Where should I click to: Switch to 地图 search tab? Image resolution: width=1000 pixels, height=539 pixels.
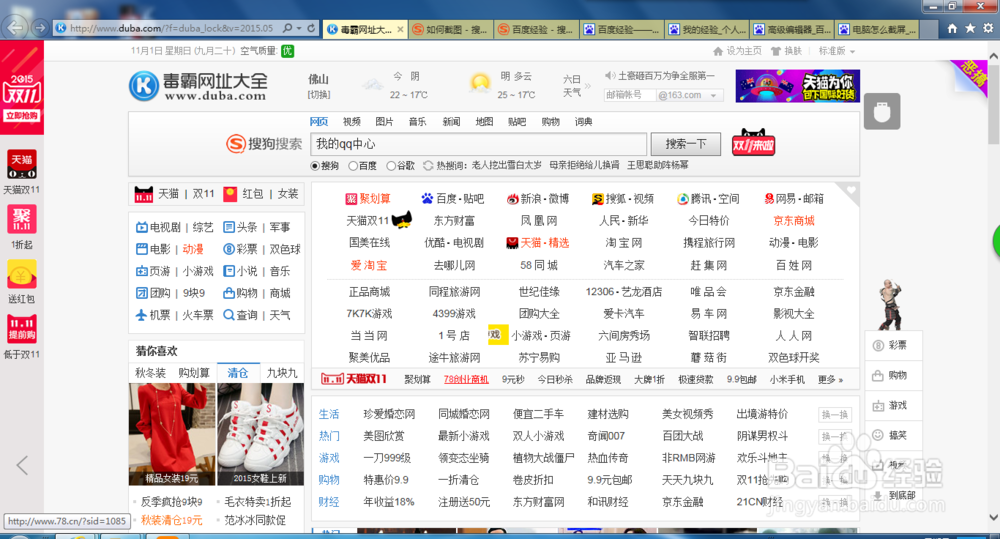tap(484, 122)
